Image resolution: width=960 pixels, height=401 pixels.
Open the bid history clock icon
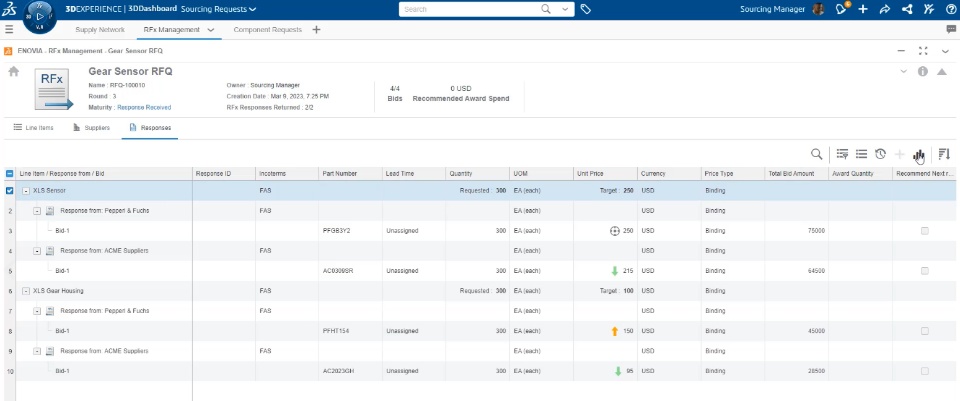click(x=879, y=154)
